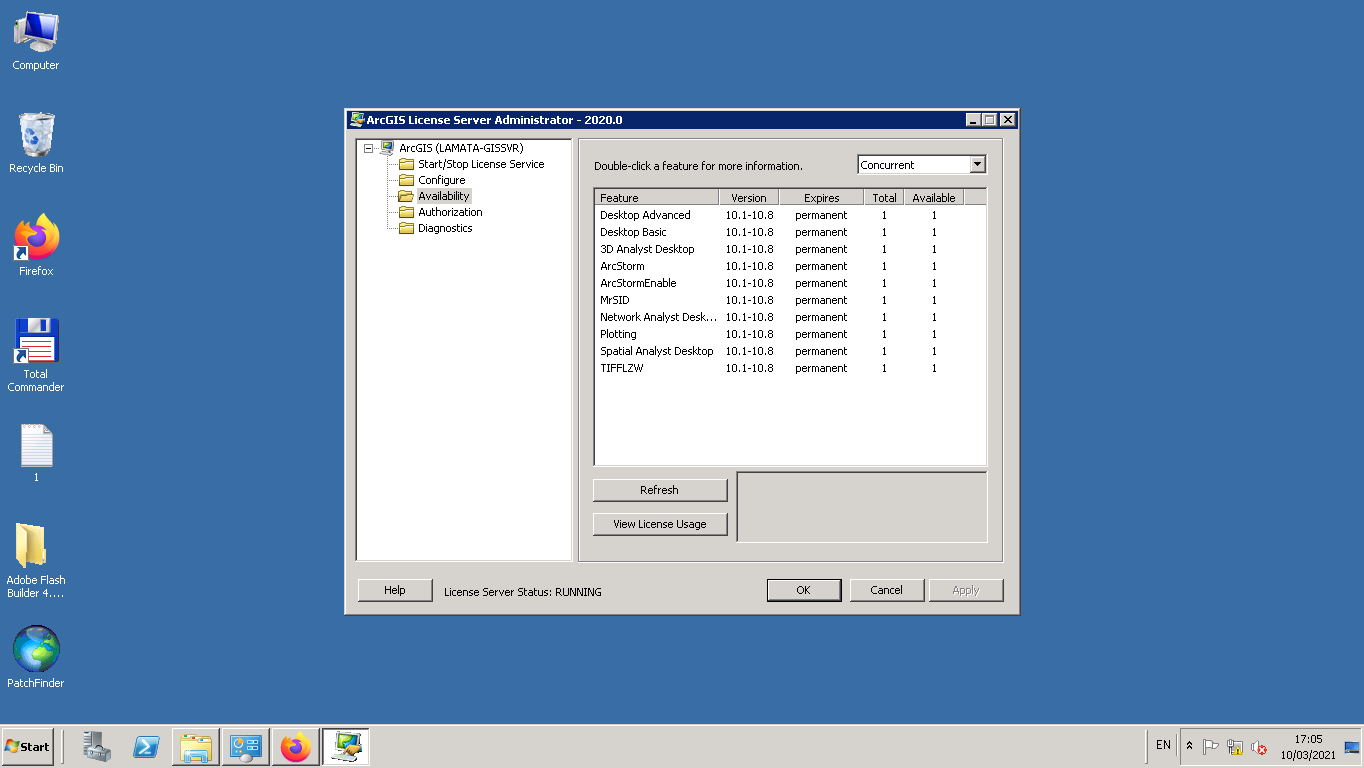Select the MrSID feature row
This screenshot has height=768, width=1364.
[x=790, y=300]
